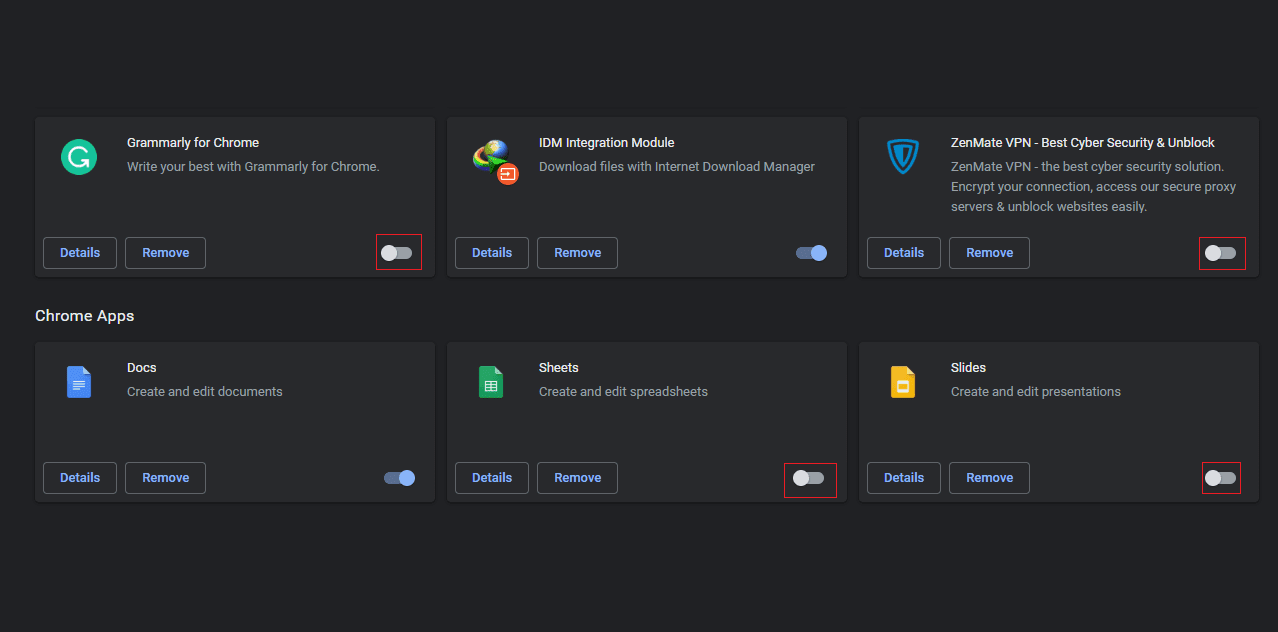The width and height of the screenshot is (1278, 632).
Task: Open Details for the Docs app
Action: coord(80,478)
